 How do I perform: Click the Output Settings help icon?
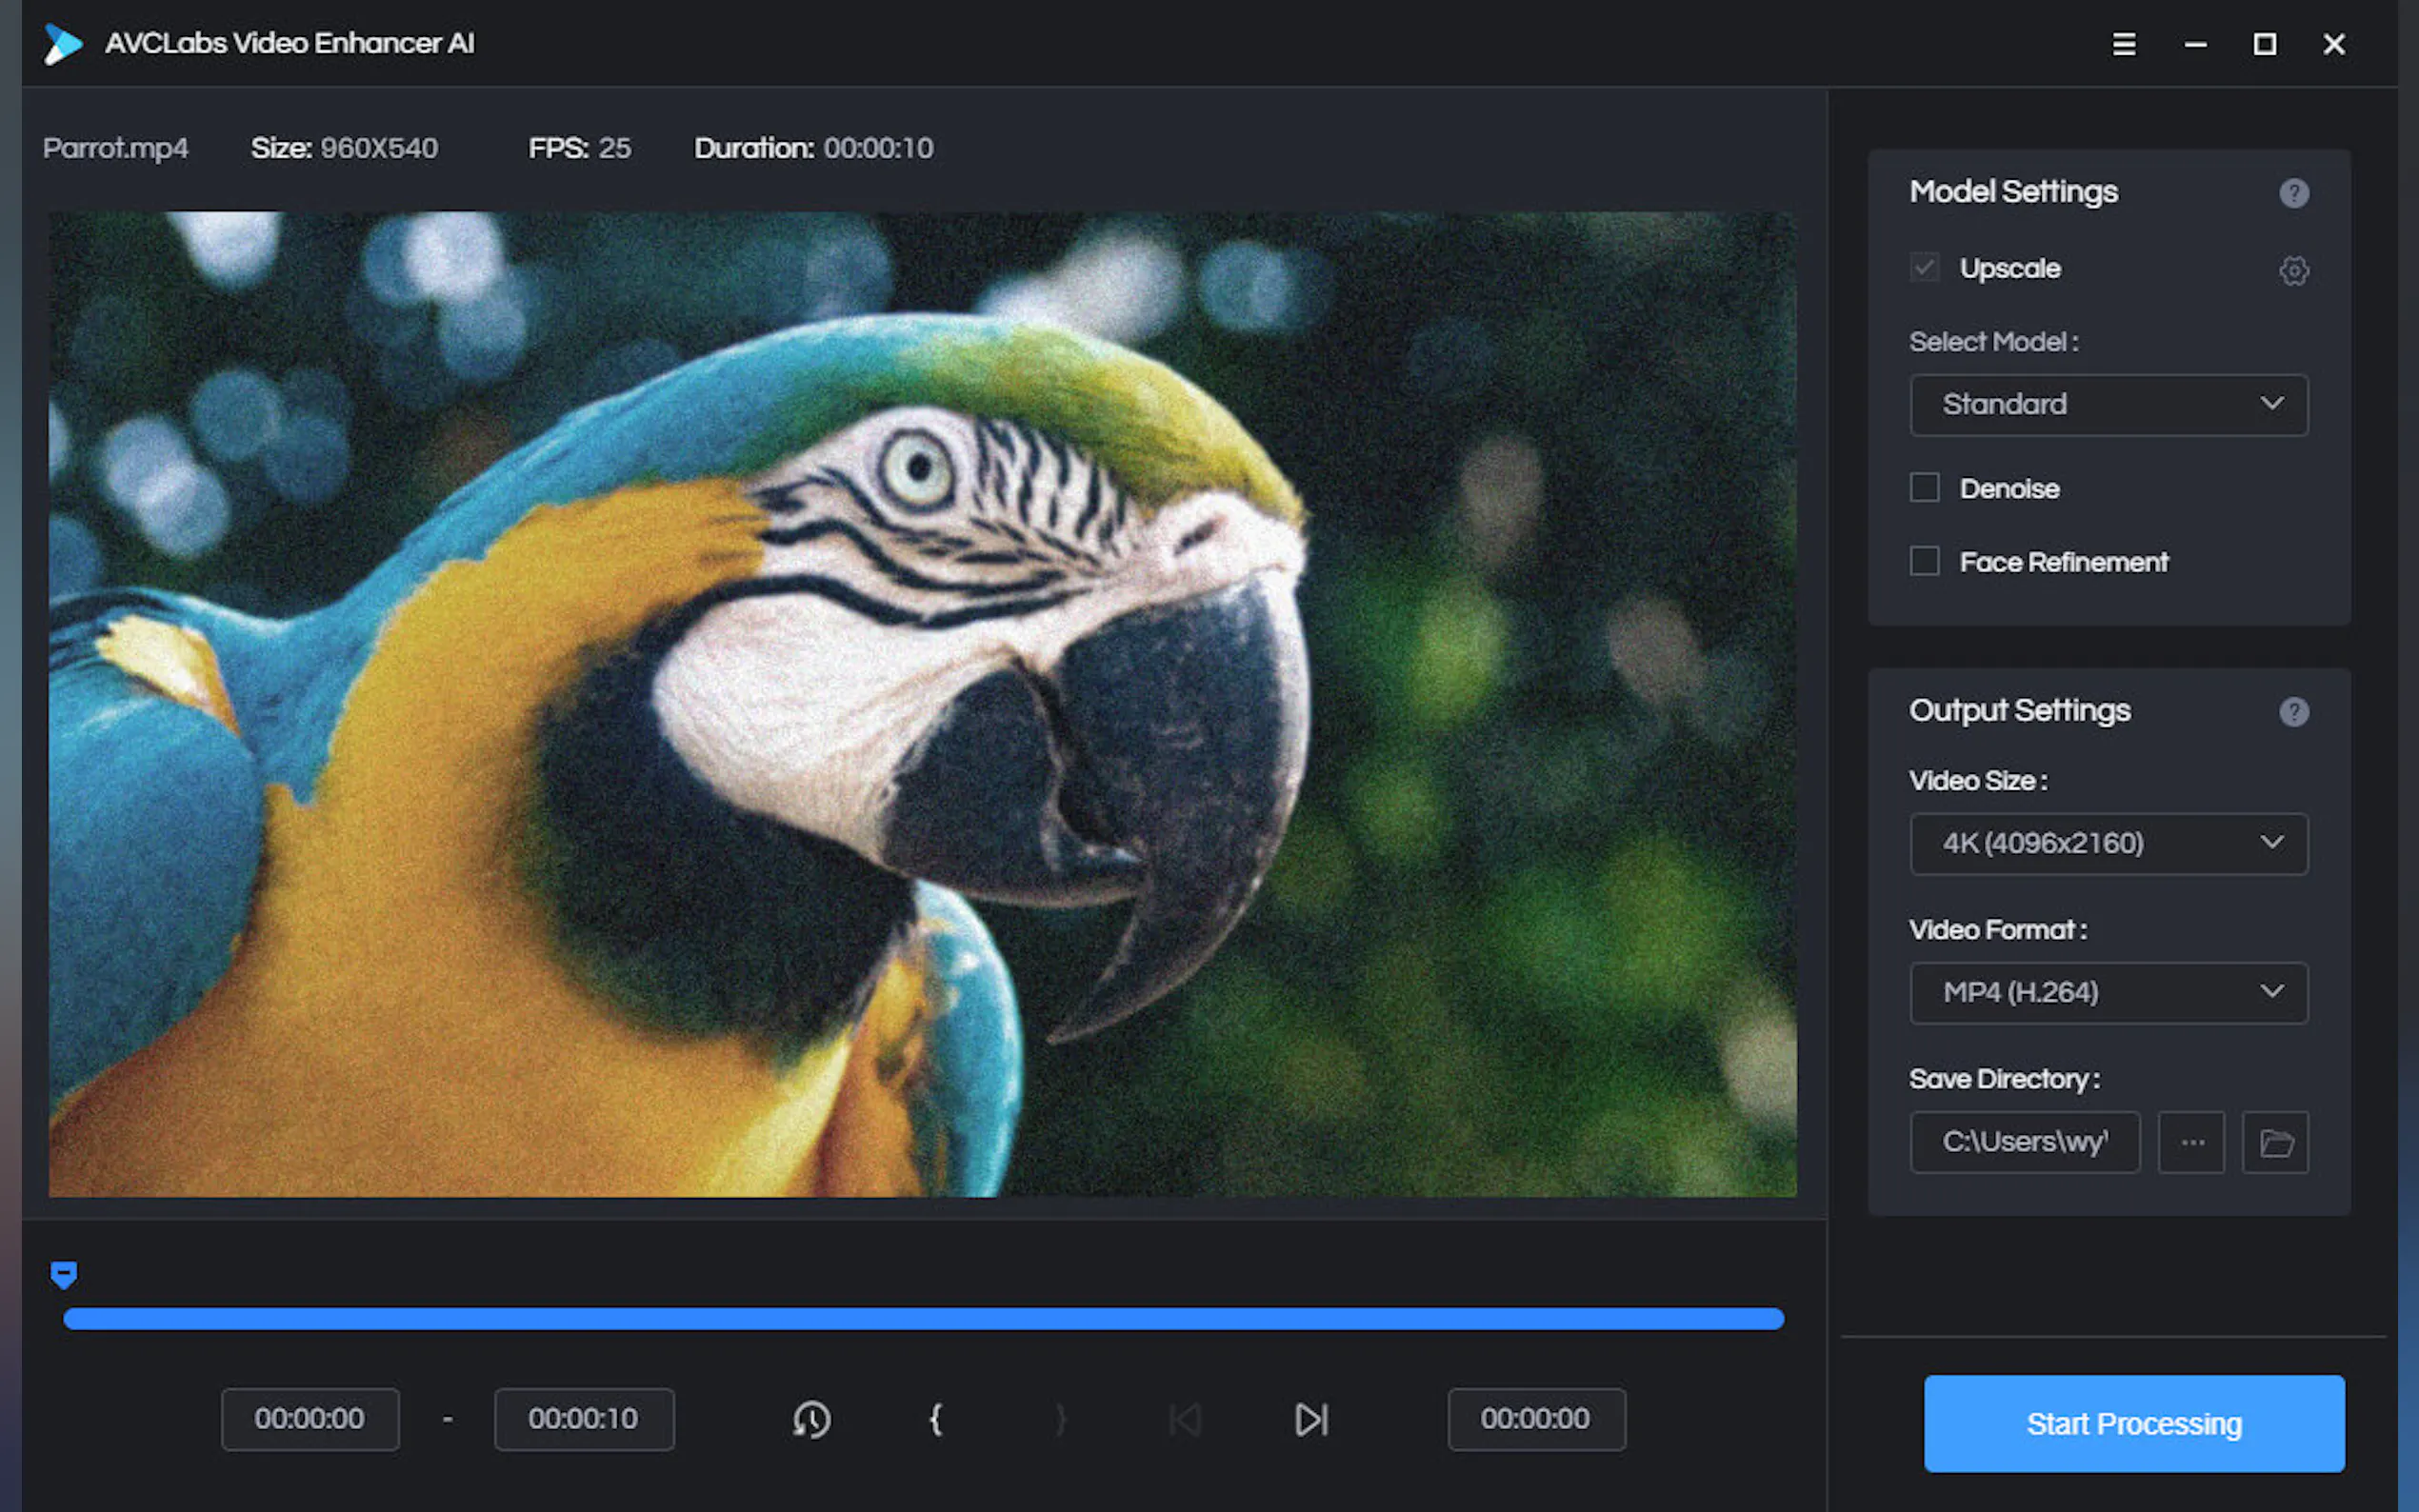pos(2293,712)
